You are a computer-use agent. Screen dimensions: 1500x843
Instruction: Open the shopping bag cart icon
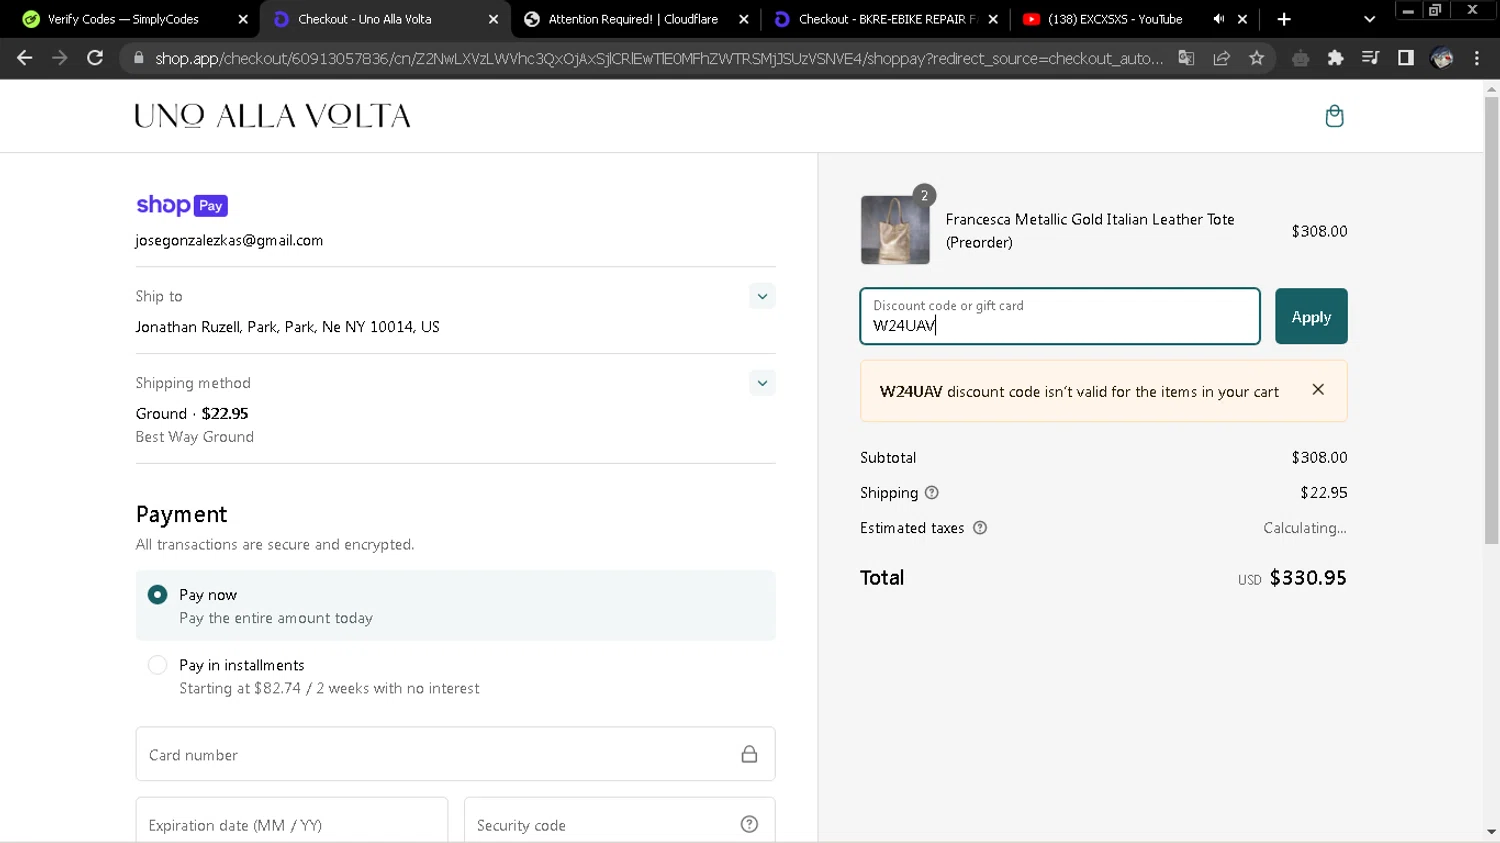(1334, 116)
